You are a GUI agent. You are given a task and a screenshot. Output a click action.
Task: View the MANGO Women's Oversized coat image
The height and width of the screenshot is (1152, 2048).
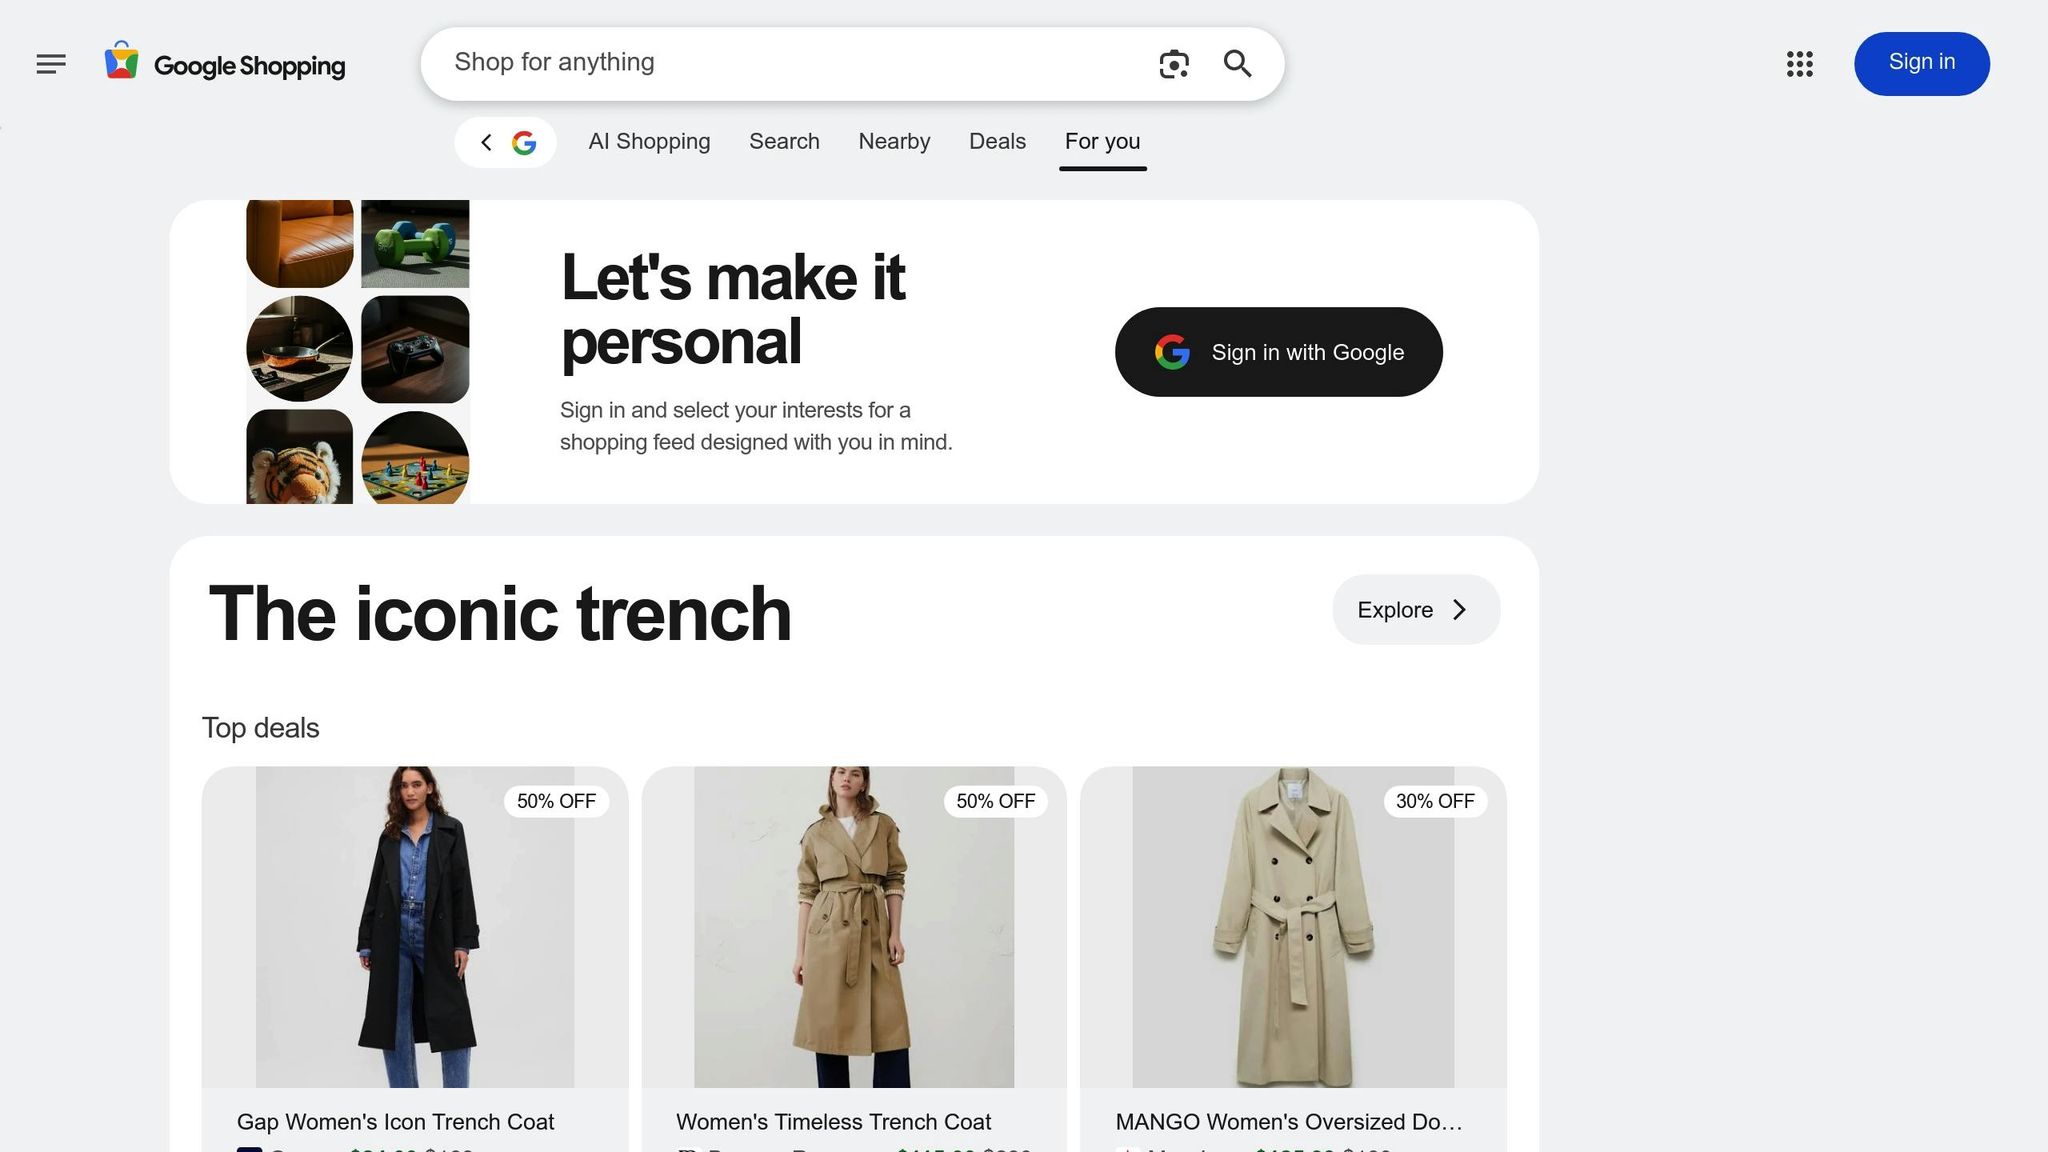[1293, 927]
